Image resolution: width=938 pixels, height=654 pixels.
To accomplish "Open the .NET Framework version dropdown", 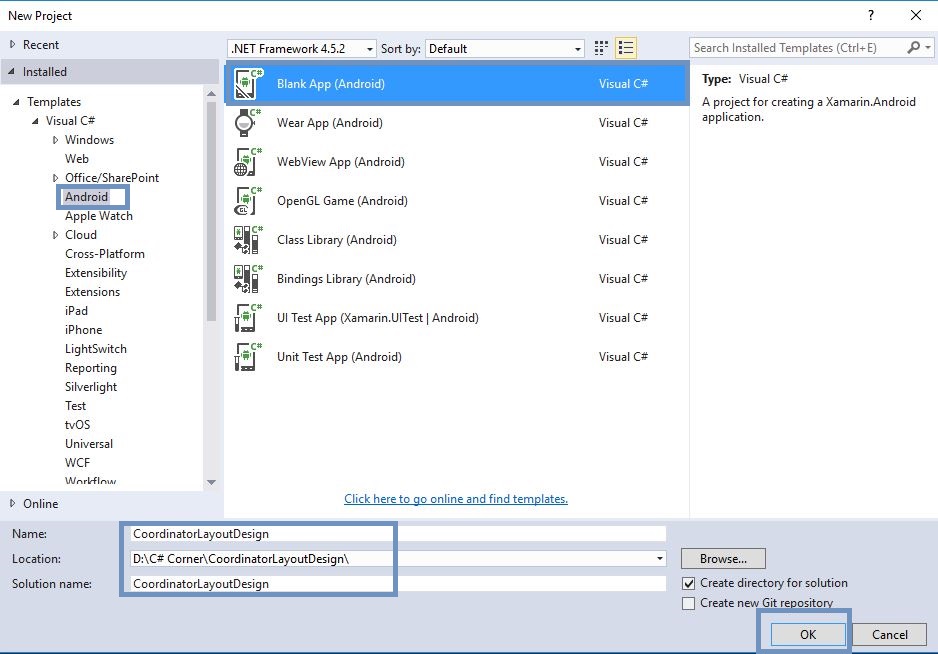I will (x=302, y=48).
